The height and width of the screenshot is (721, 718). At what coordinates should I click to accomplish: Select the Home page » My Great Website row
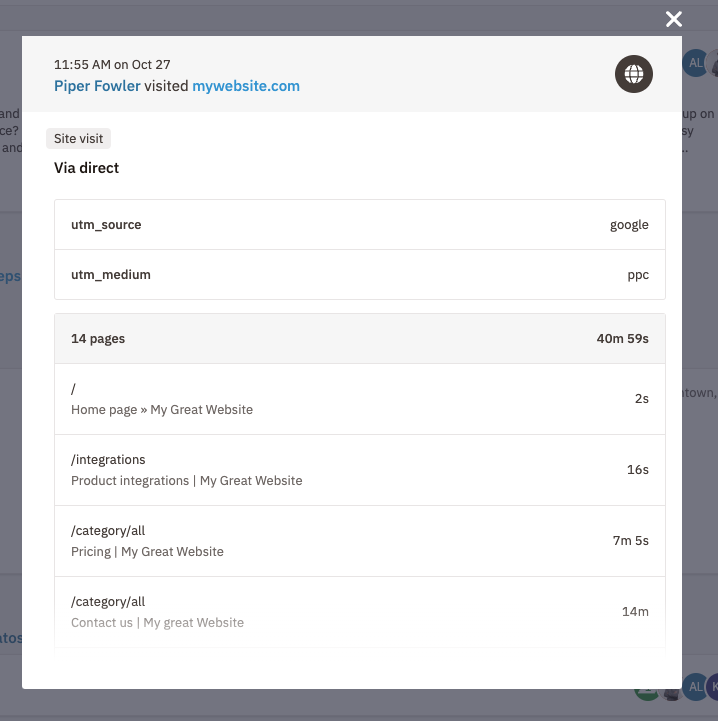tap(360, 399)
